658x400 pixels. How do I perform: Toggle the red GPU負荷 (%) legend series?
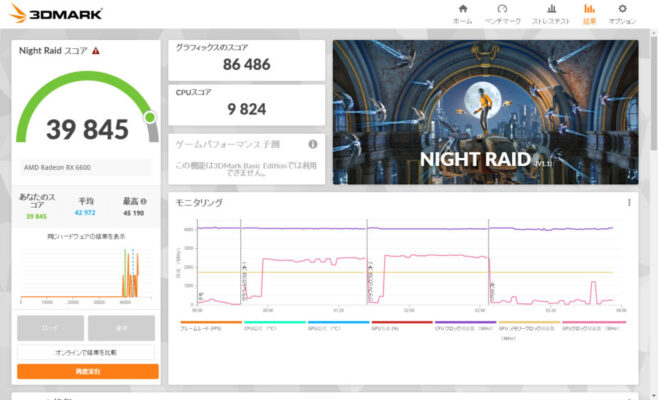point(402,326)
